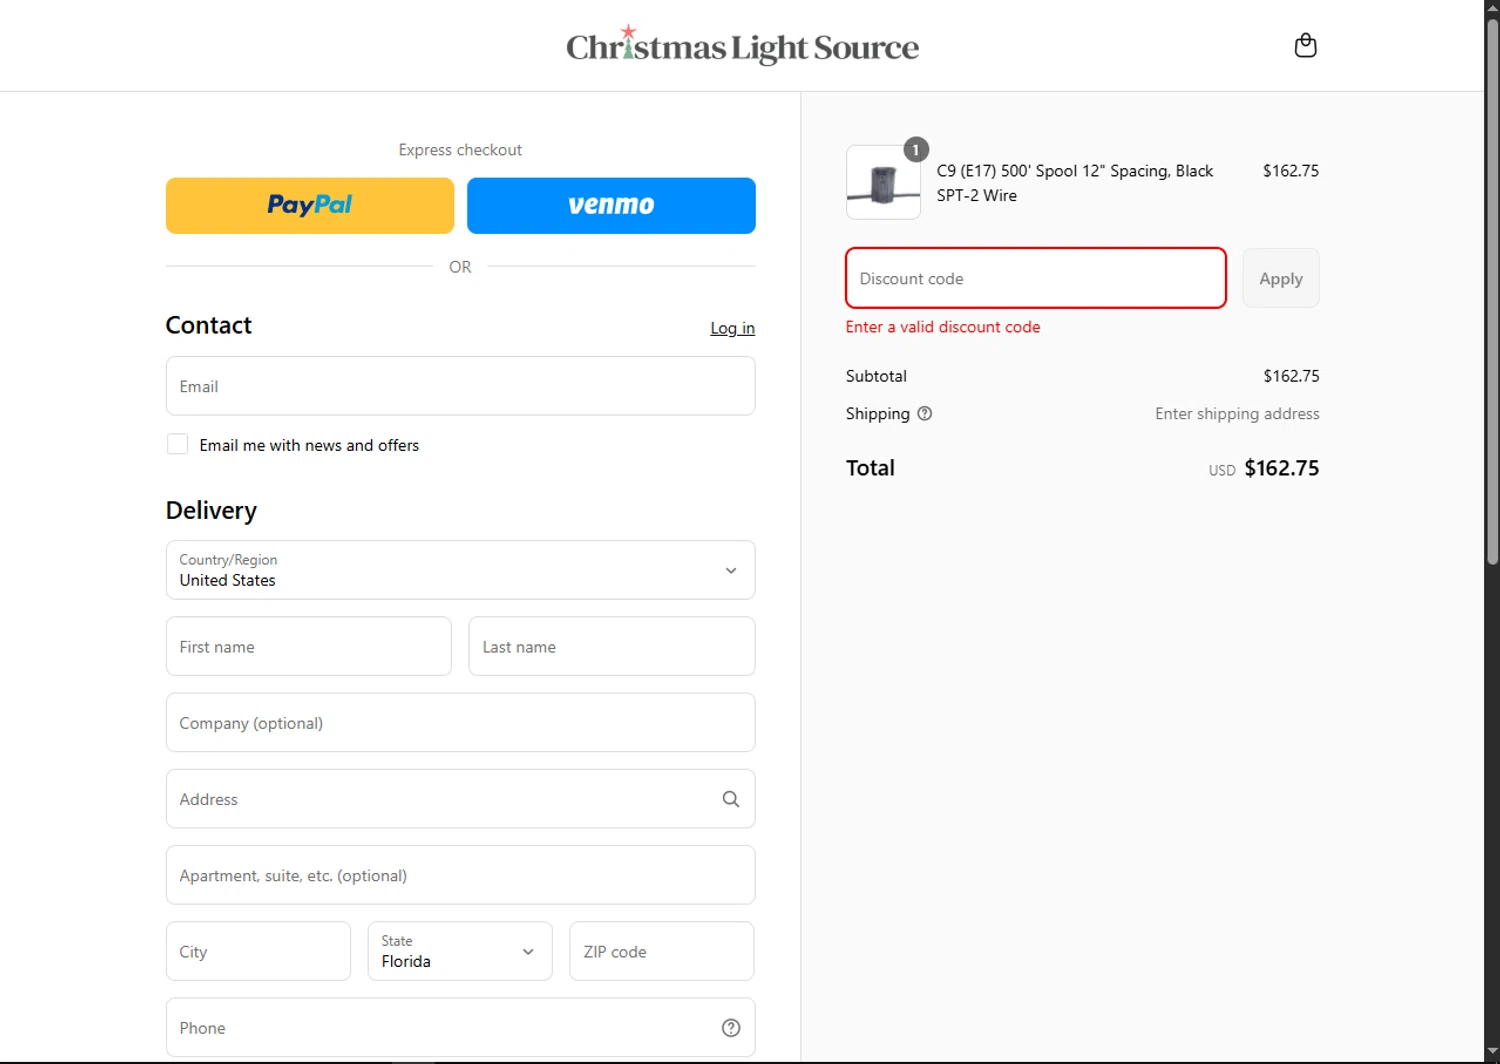The image size is (1500, 1064).
Task: Click the product name C9 (E17) 500' Spool
Action: (1075, 183)
